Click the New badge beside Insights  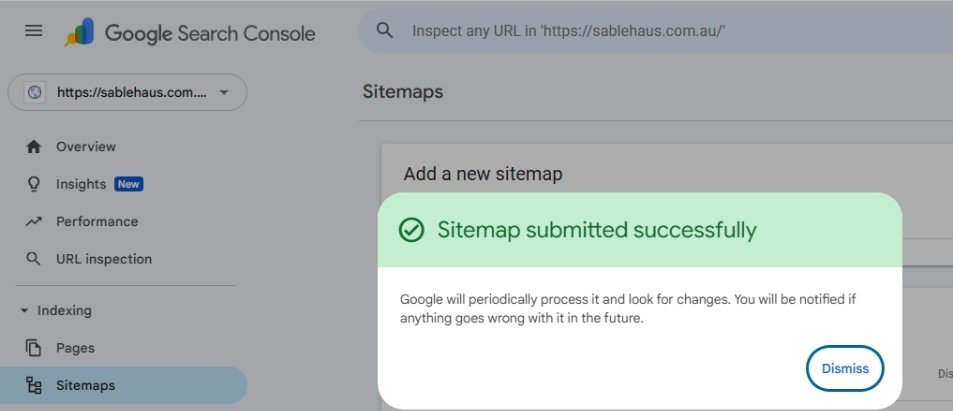[128, 184]
